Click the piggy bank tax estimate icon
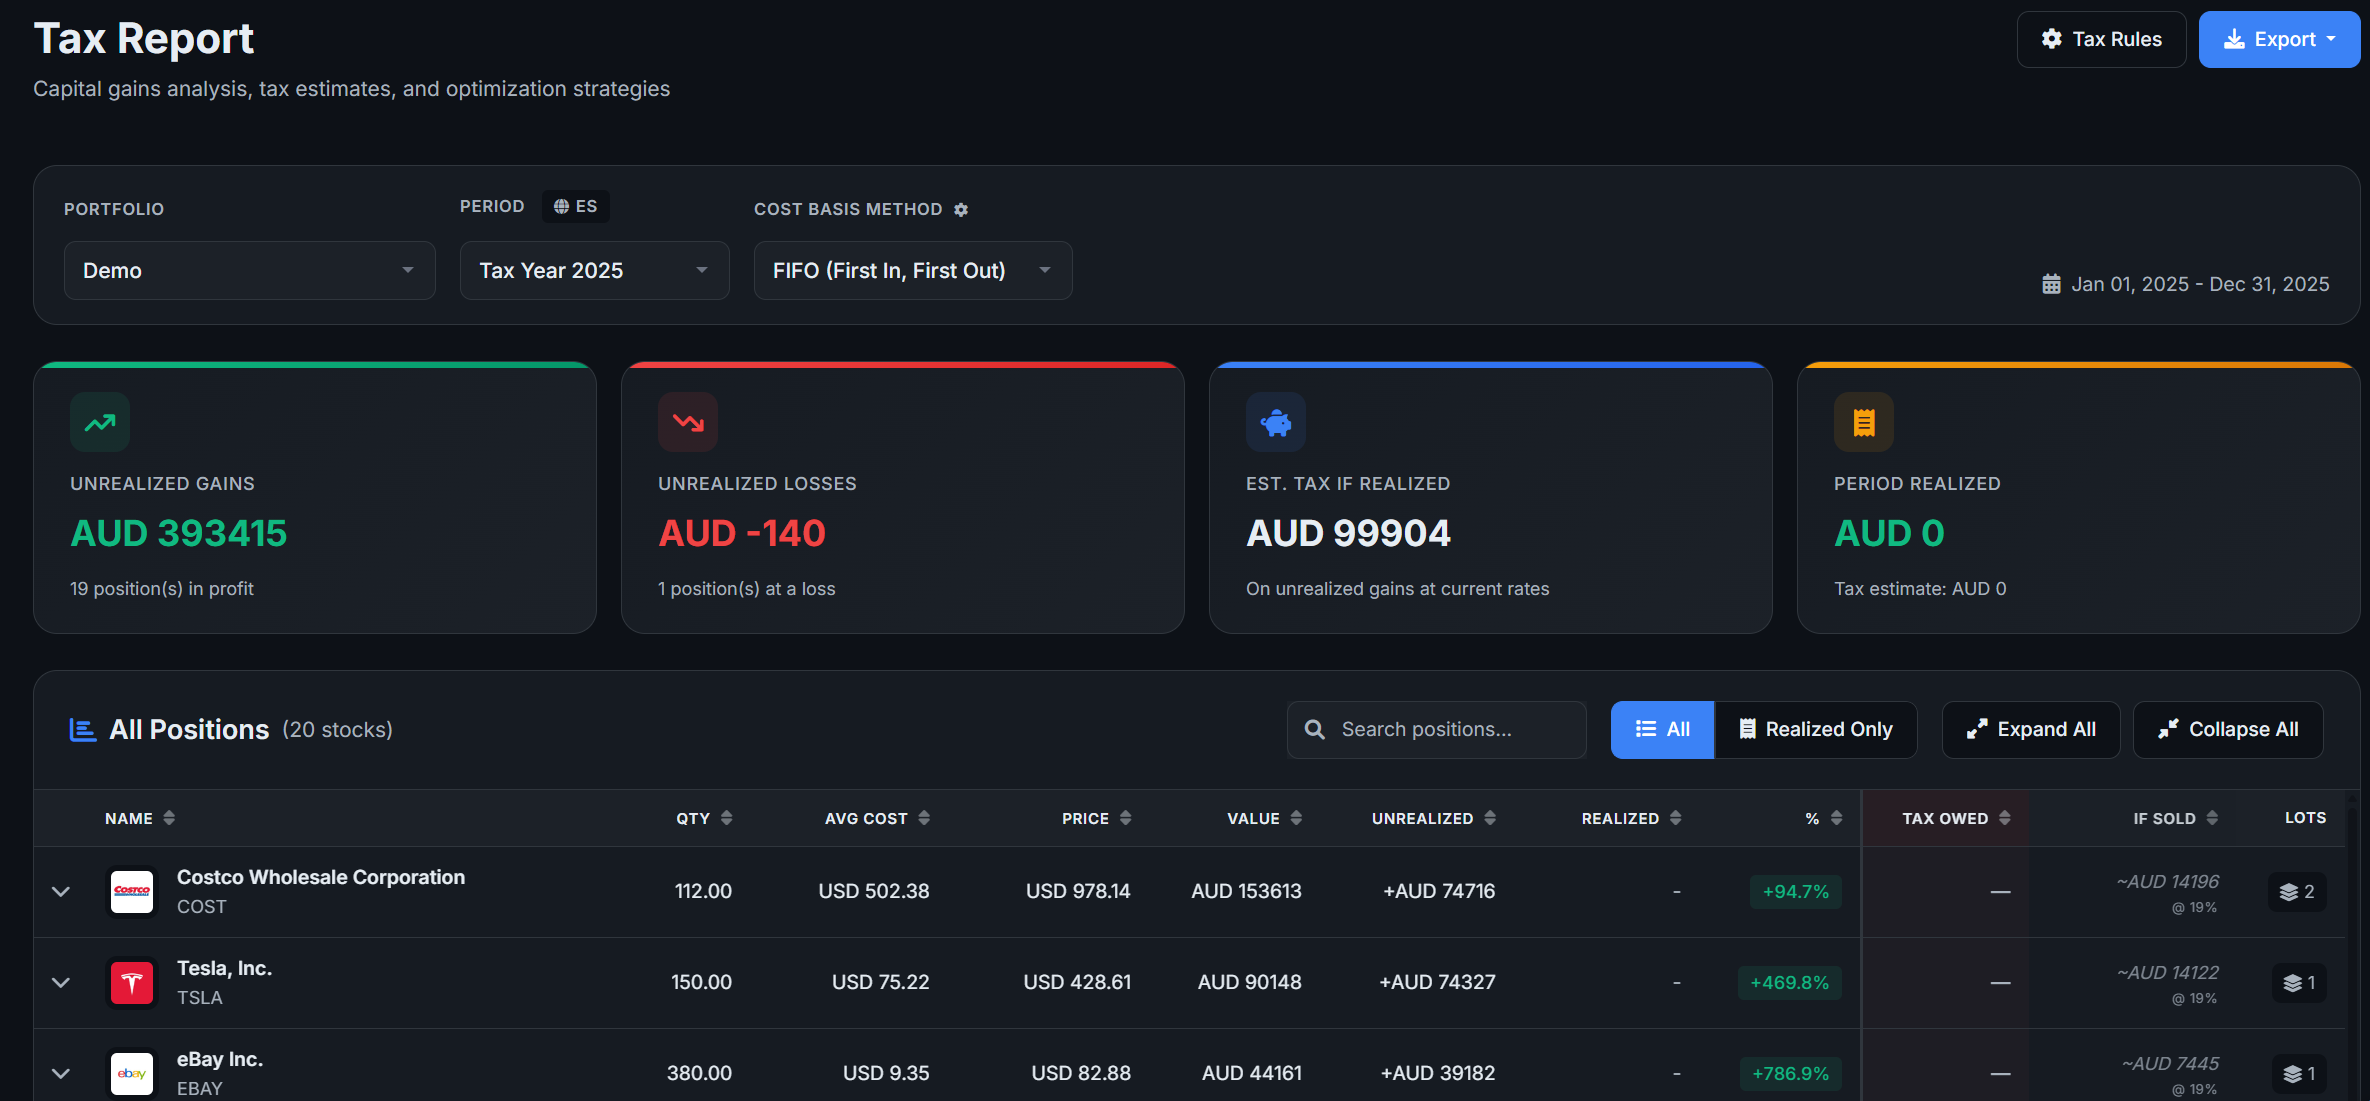This screenshot has width=2370, height=1101. point(1276,423)
